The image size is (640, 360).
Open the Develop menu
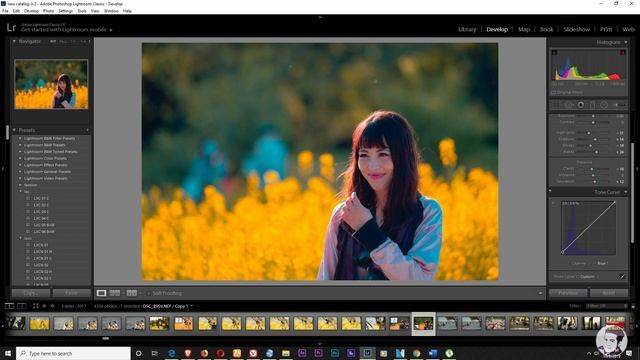click(x=31, y=11)
